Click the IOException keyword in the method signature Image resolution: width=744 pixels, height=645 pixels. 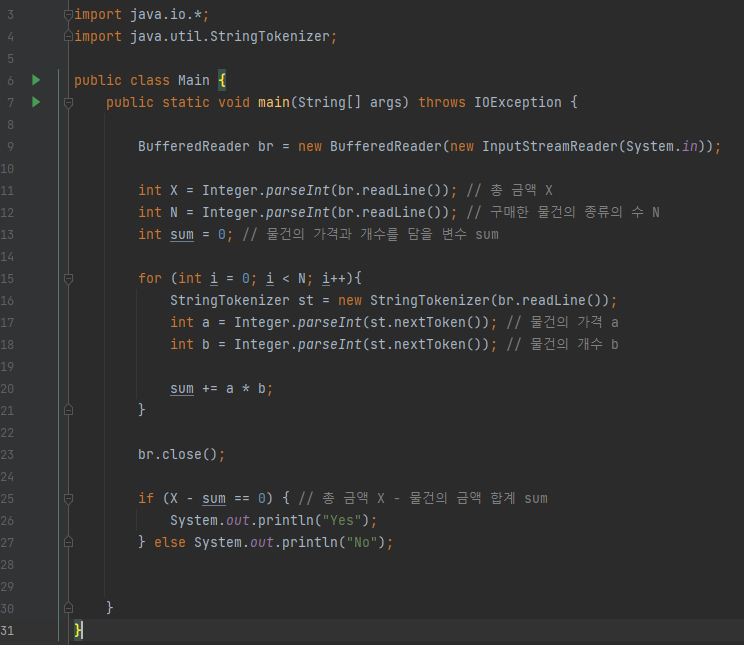pos(518,102)
